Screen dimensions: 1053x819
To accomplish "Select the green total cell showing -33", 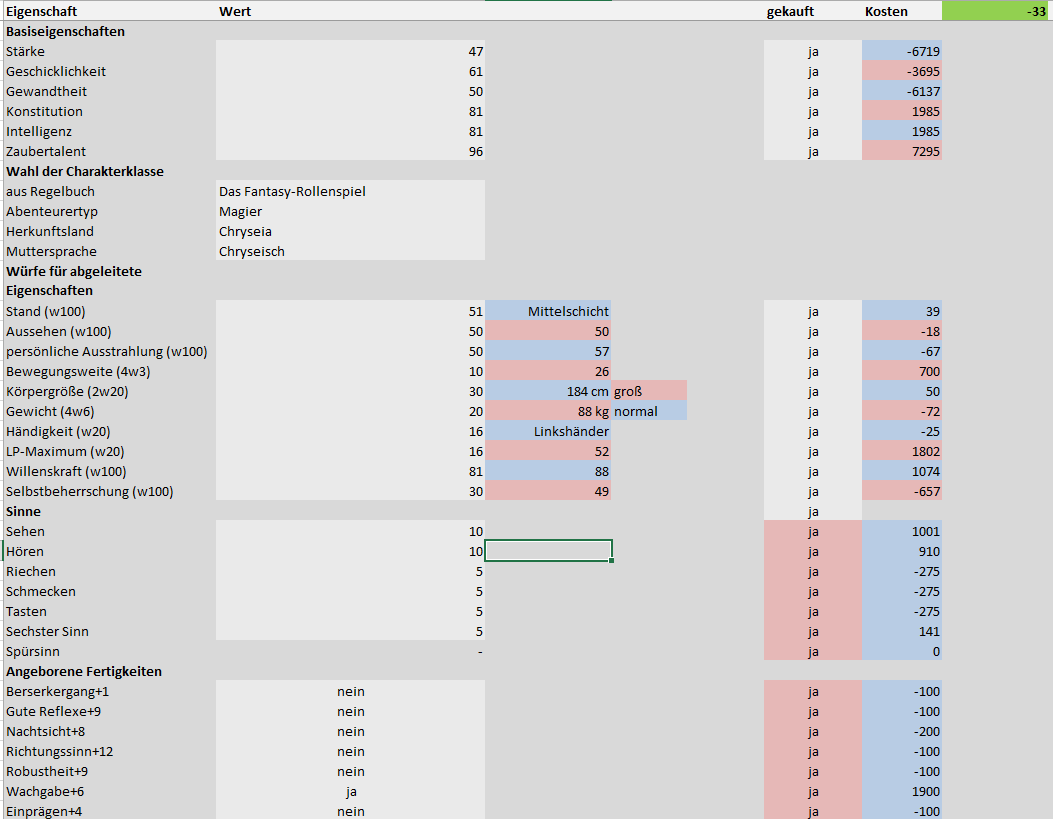I will (x=996, y=11).
